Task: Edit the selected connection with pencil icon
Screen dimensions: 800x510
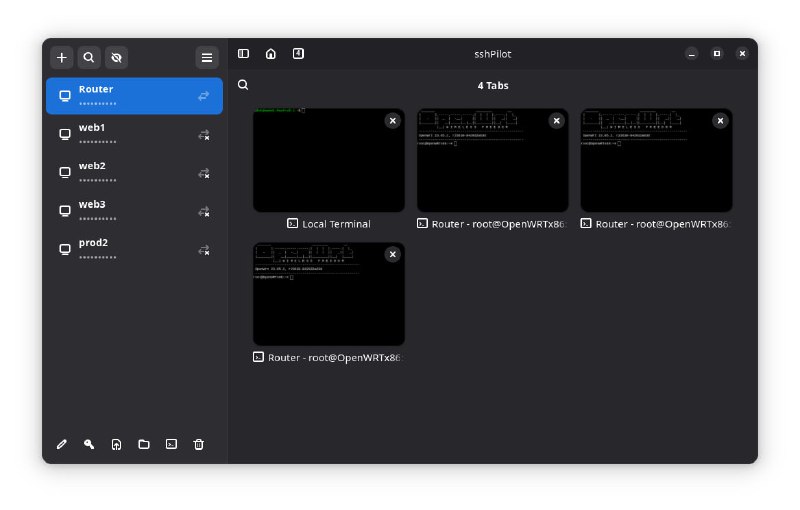Action: pos(62,444)
